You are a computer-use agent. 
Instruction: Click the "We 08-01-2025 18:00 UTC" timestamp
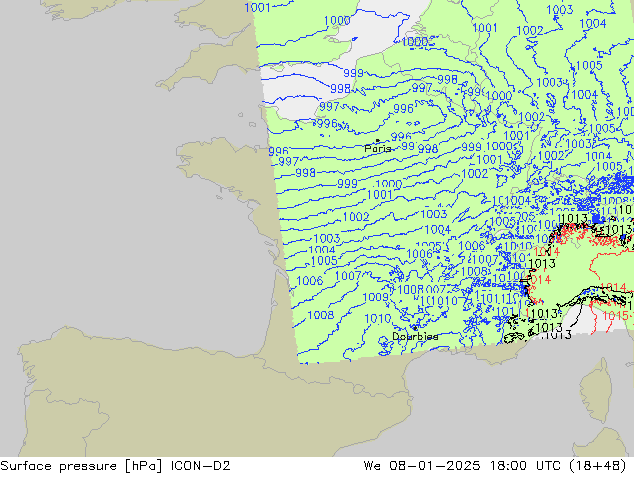click(464, 466)
